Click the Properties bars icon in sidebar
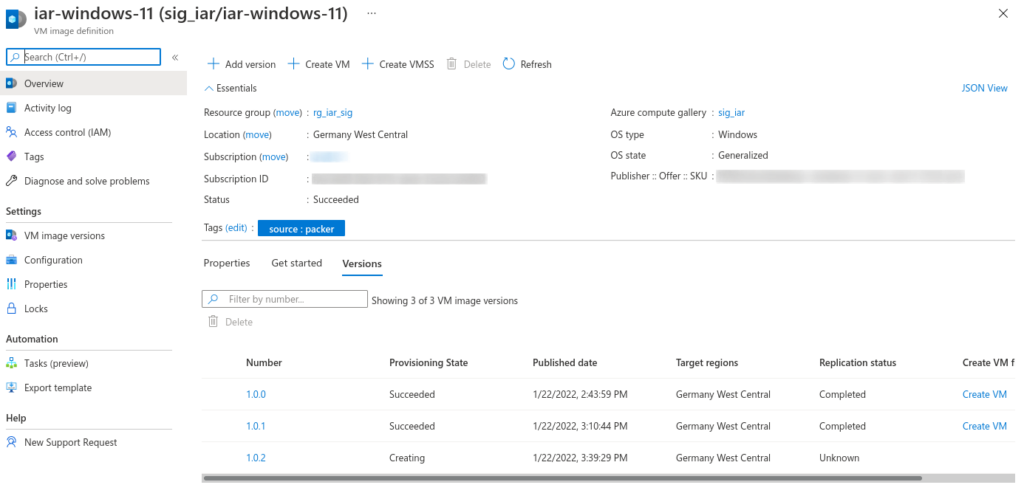This screenshot has height=496, width=1024. (x=11, y=284)
